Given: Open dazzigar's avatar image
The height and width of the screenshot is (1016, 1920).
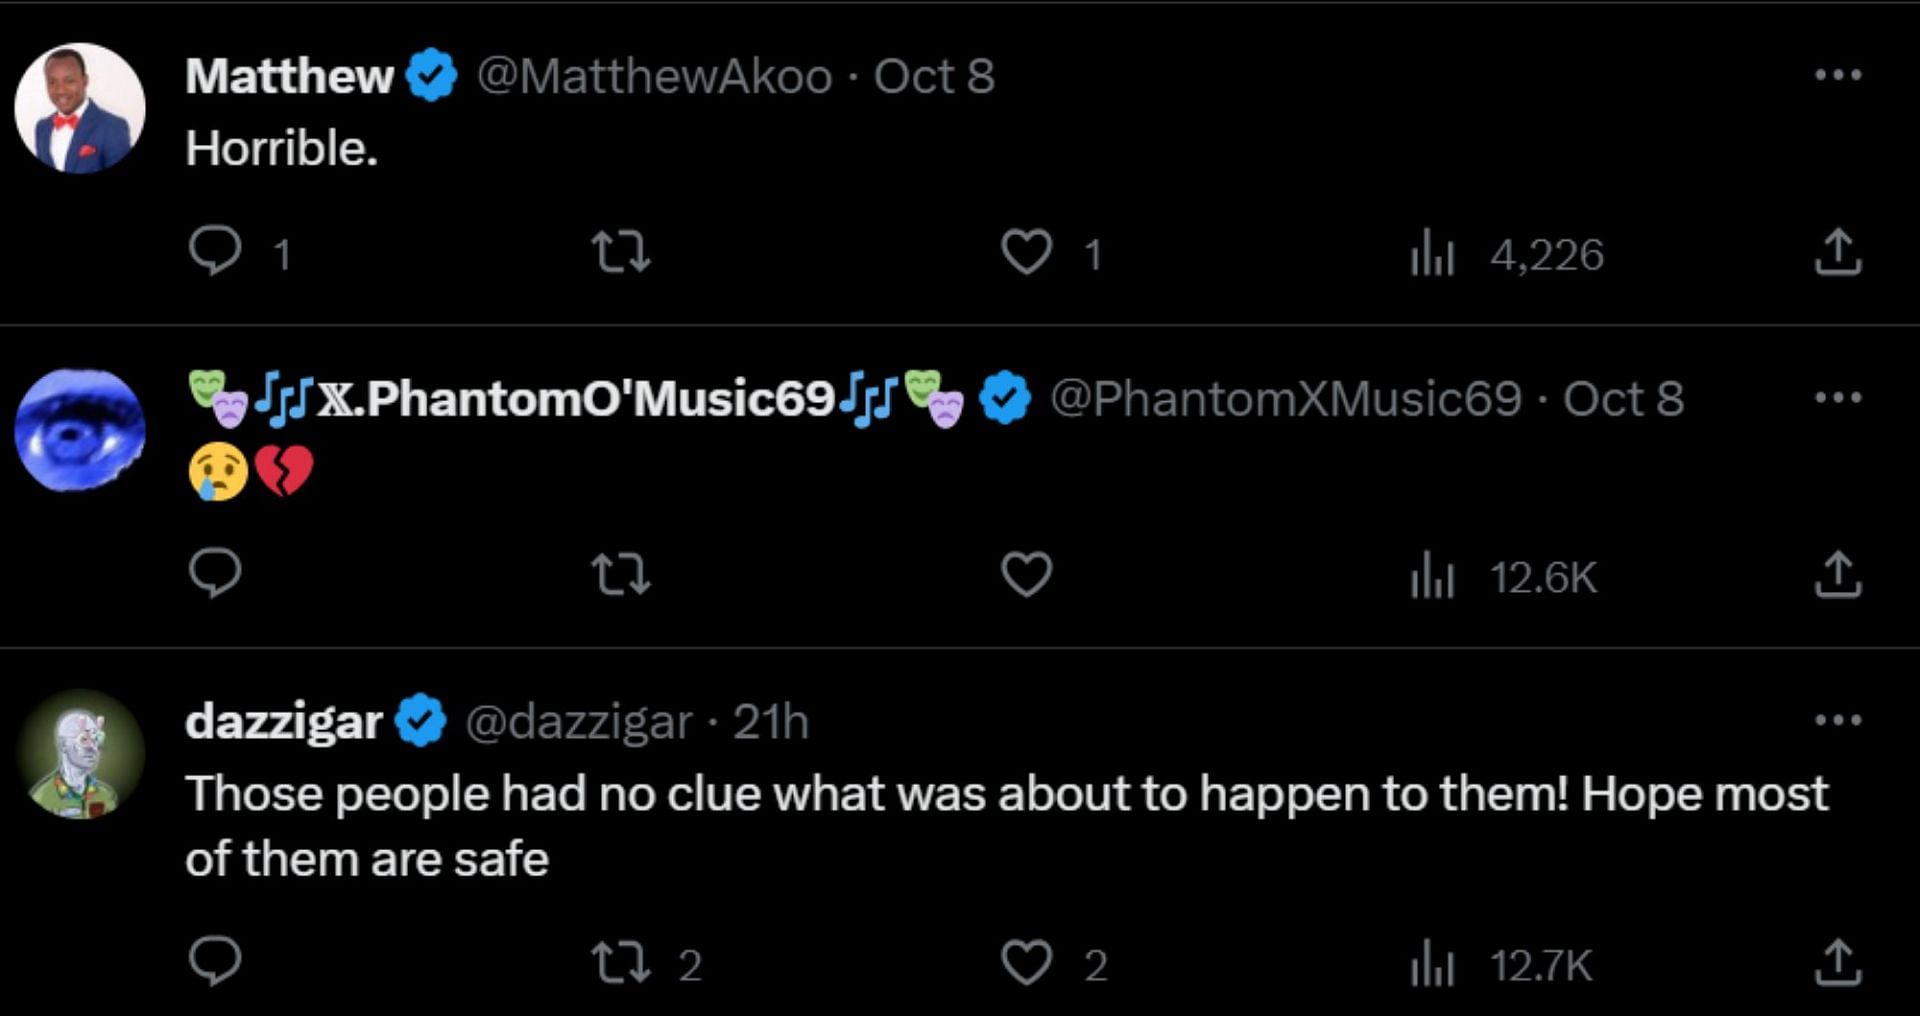Looking at the screenshot, I should 80,754.
